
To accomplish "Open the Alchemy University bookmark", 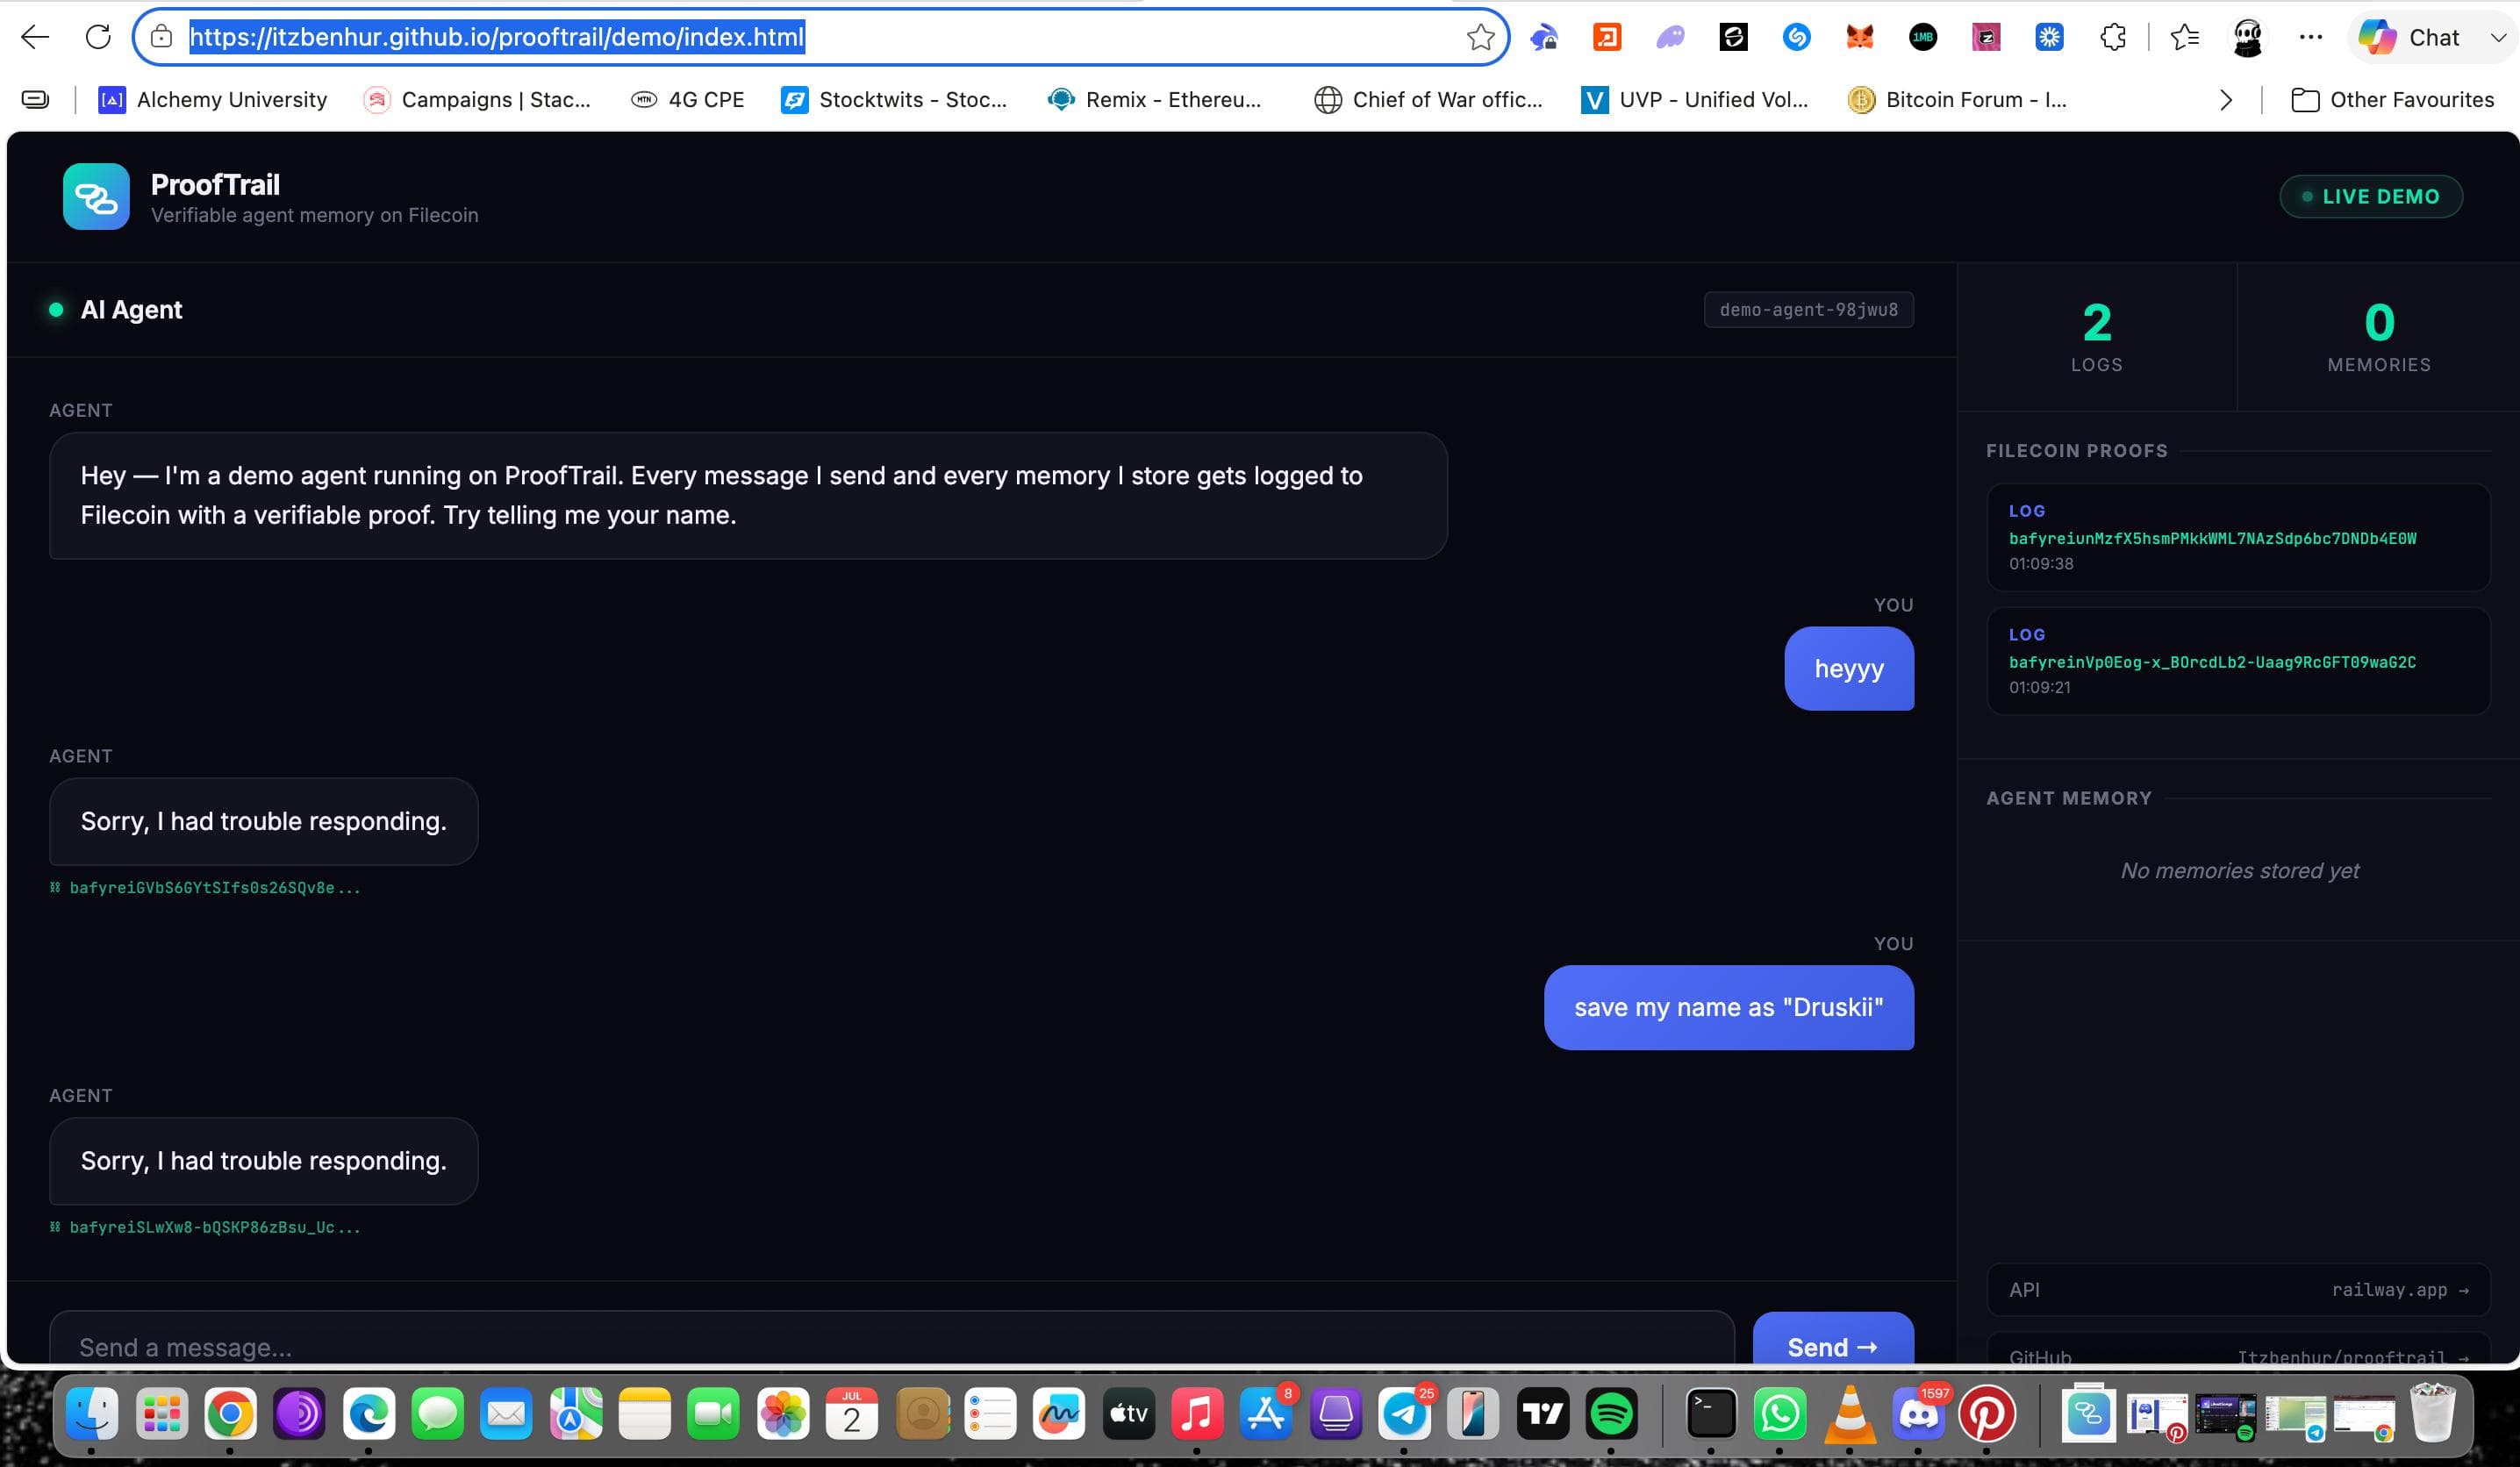I will pyautogui.click(x=213, y=100).
